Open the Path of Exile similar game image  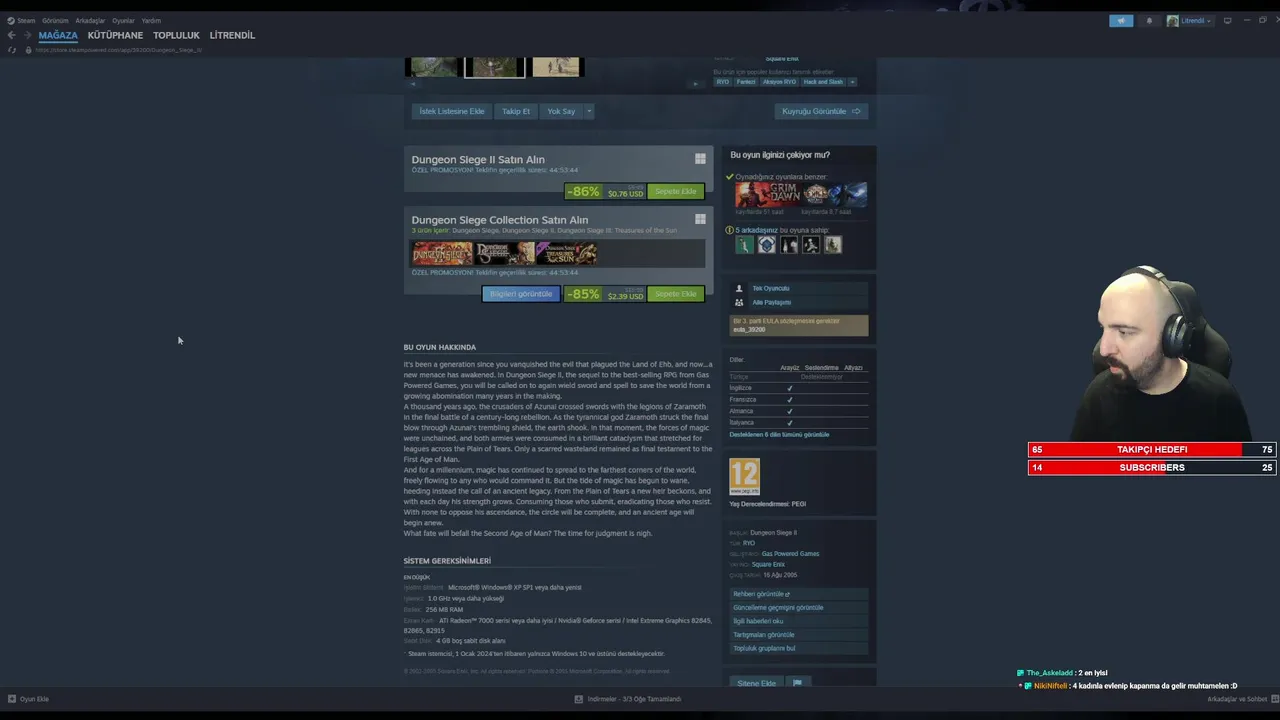click(834, 194)
